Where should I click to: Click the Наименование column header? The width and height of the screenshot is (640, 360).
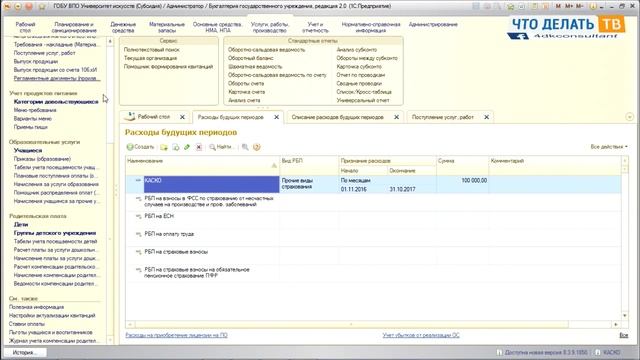coord(202,165)
